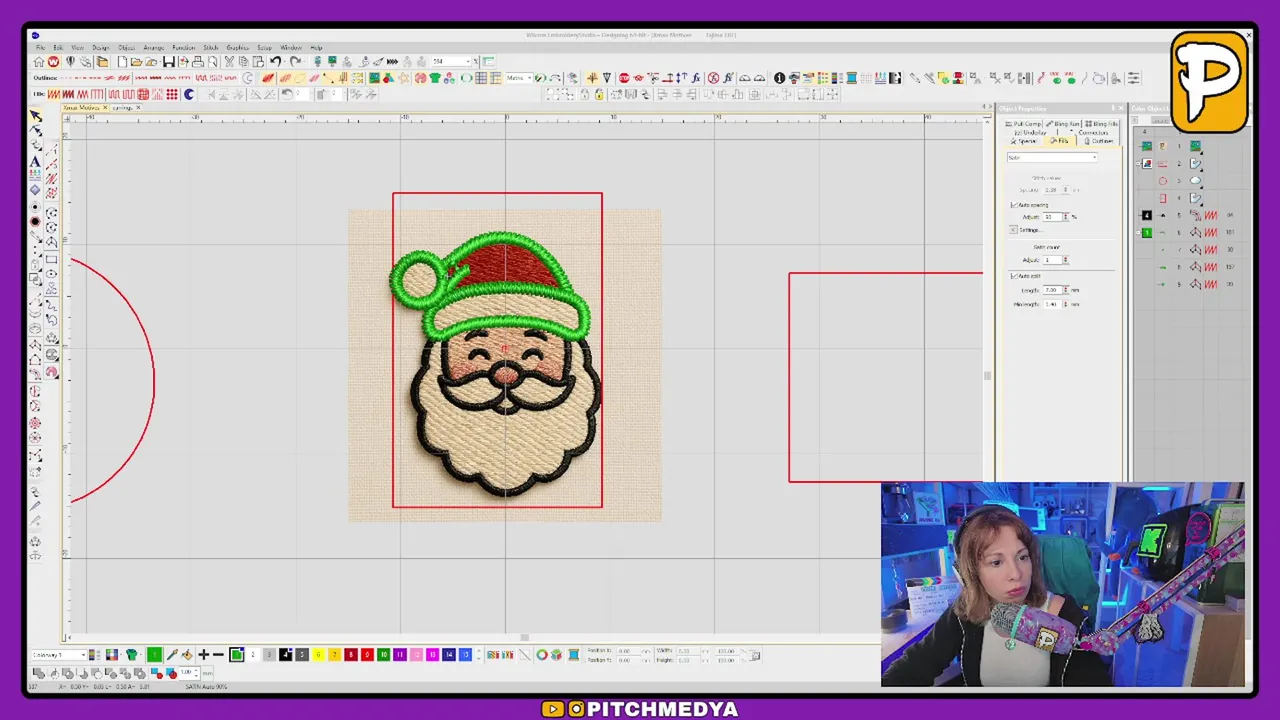Click the Home icon in the toolbar
Image resolution: width=1280 pixels, height=720 pixels.
tap(38, 62)
